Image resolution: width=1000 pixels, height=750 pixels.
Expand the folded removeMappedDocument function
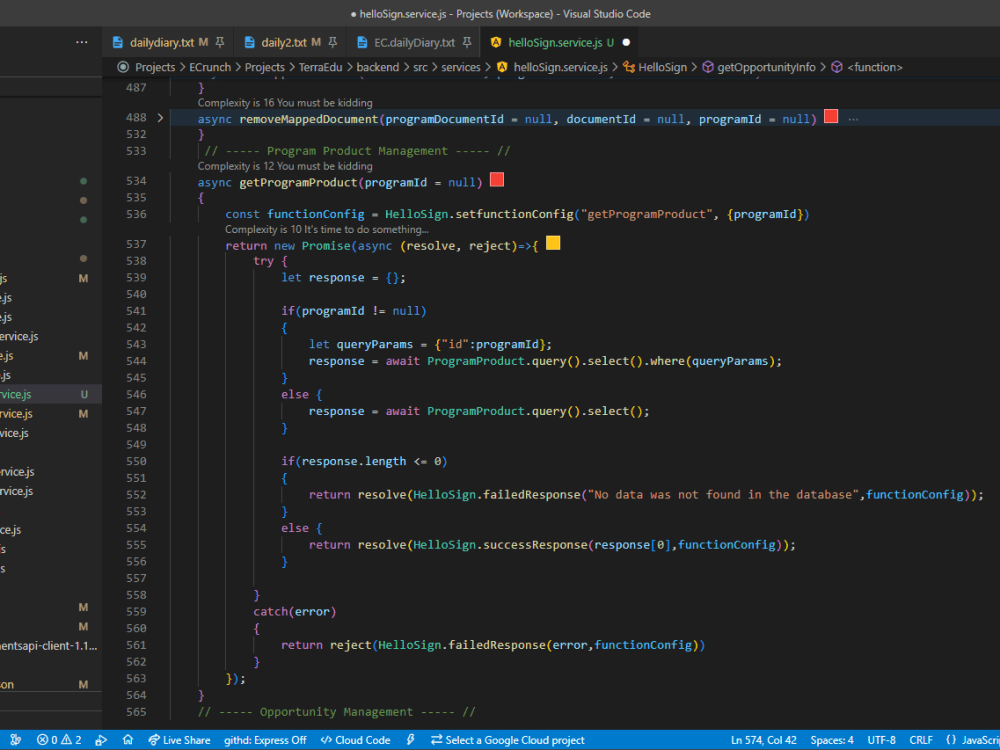pos(160,118)
